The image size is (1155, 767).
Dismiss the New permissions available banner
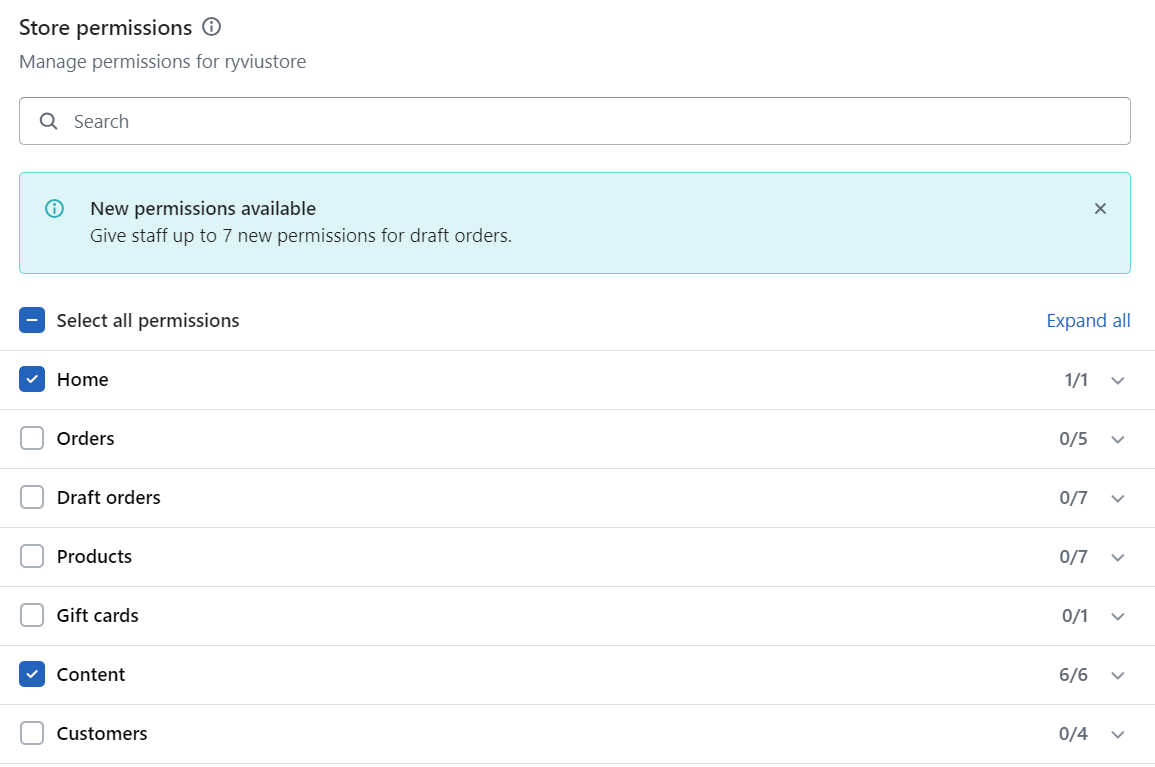pos(1100,209)
